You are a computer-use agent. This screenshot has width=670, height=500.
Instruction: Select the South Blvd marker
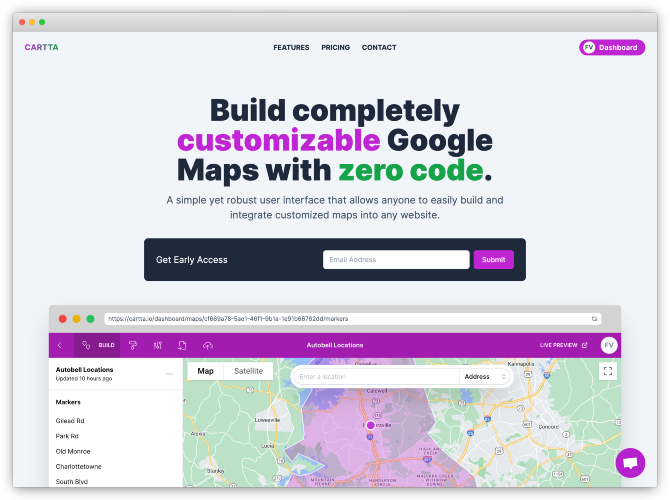(x=72, y=482)
